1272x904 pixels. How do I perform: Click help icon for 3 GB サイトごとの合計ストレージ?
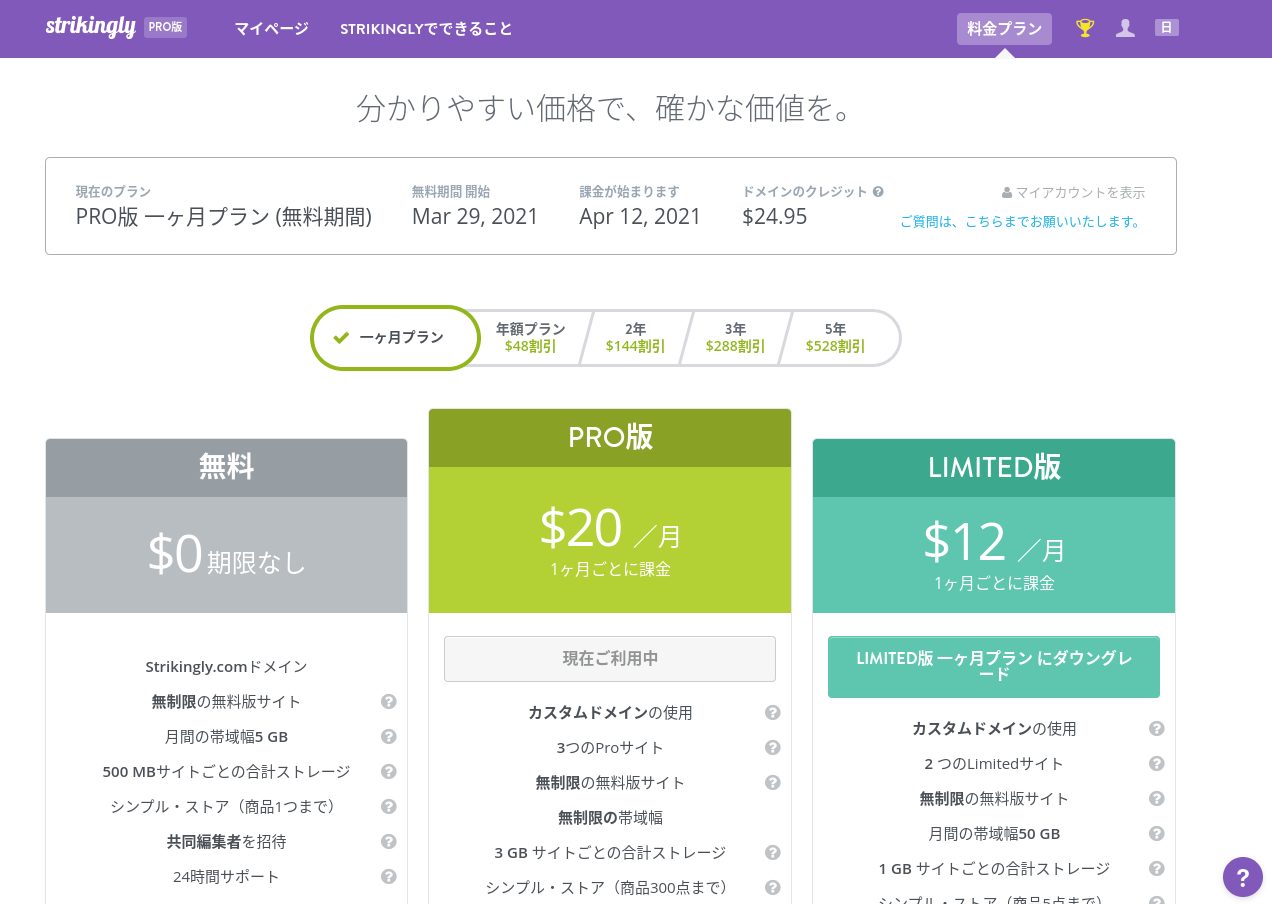click(x=773, y=853)
